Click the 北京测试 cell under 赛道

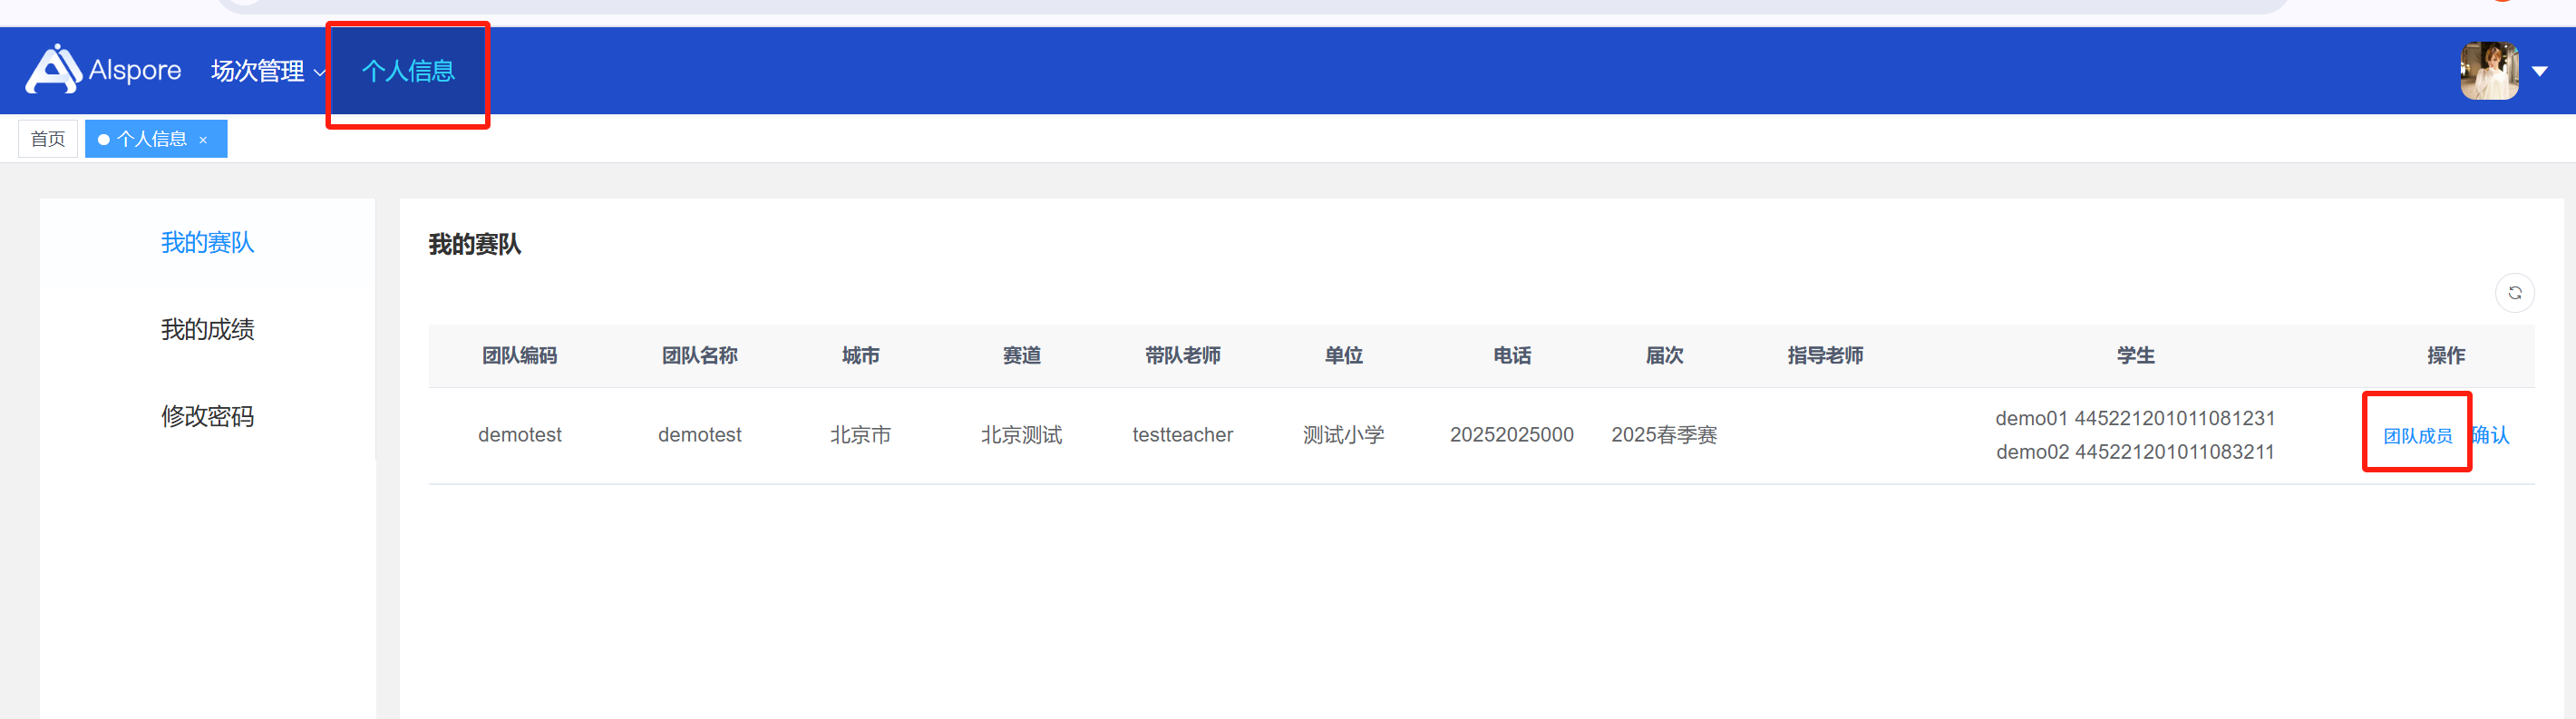1021,435
